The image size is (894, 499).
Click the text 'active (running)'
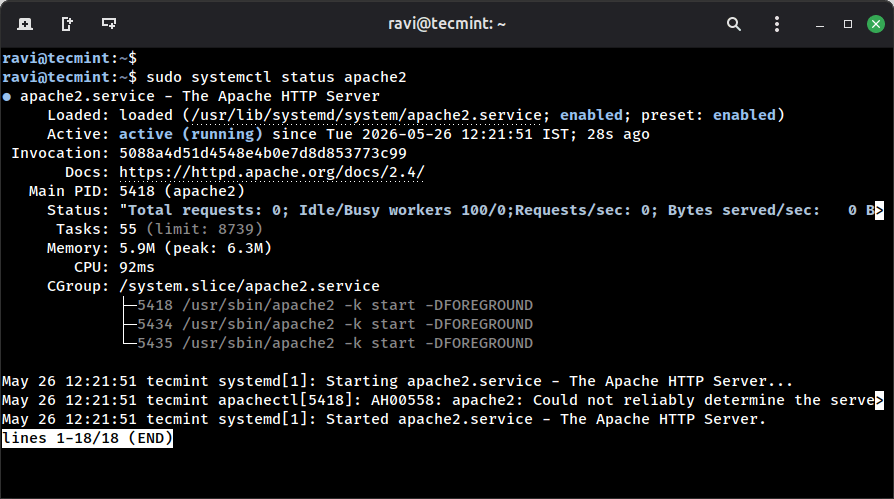(x=190, y=134)
